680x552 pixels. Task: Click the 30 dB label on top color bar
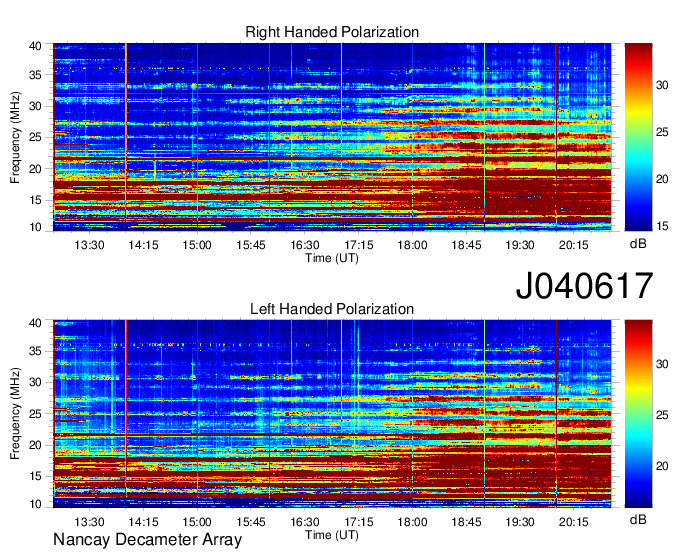(x=662, y=85)
